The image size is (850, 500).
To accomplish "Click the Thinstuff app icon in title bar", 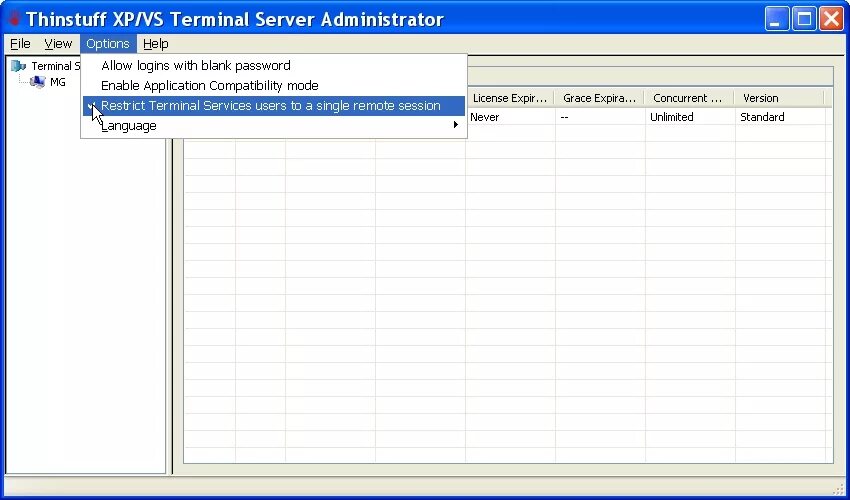I will (x=14, y=19).
